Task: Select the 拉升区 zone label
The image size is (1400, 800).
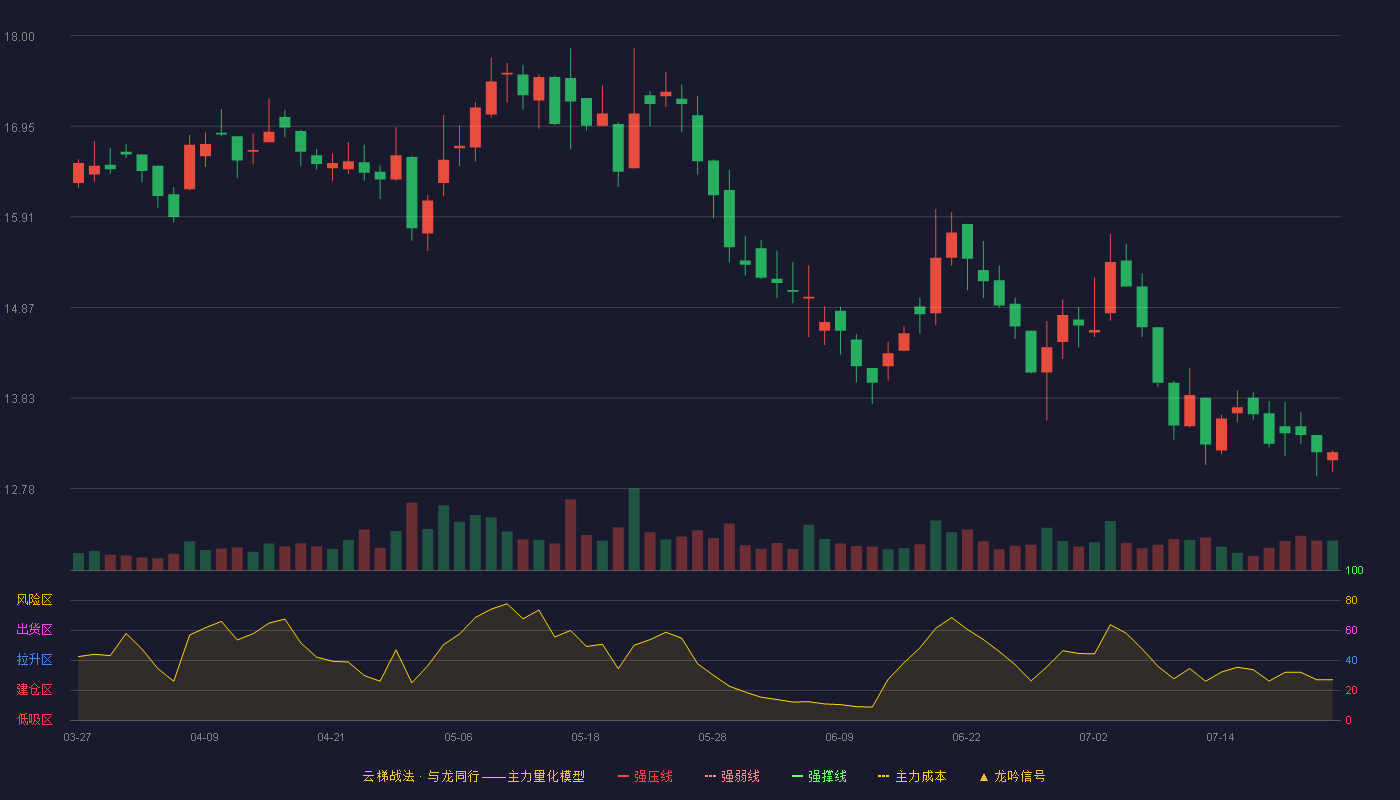Action: point(34,660)
